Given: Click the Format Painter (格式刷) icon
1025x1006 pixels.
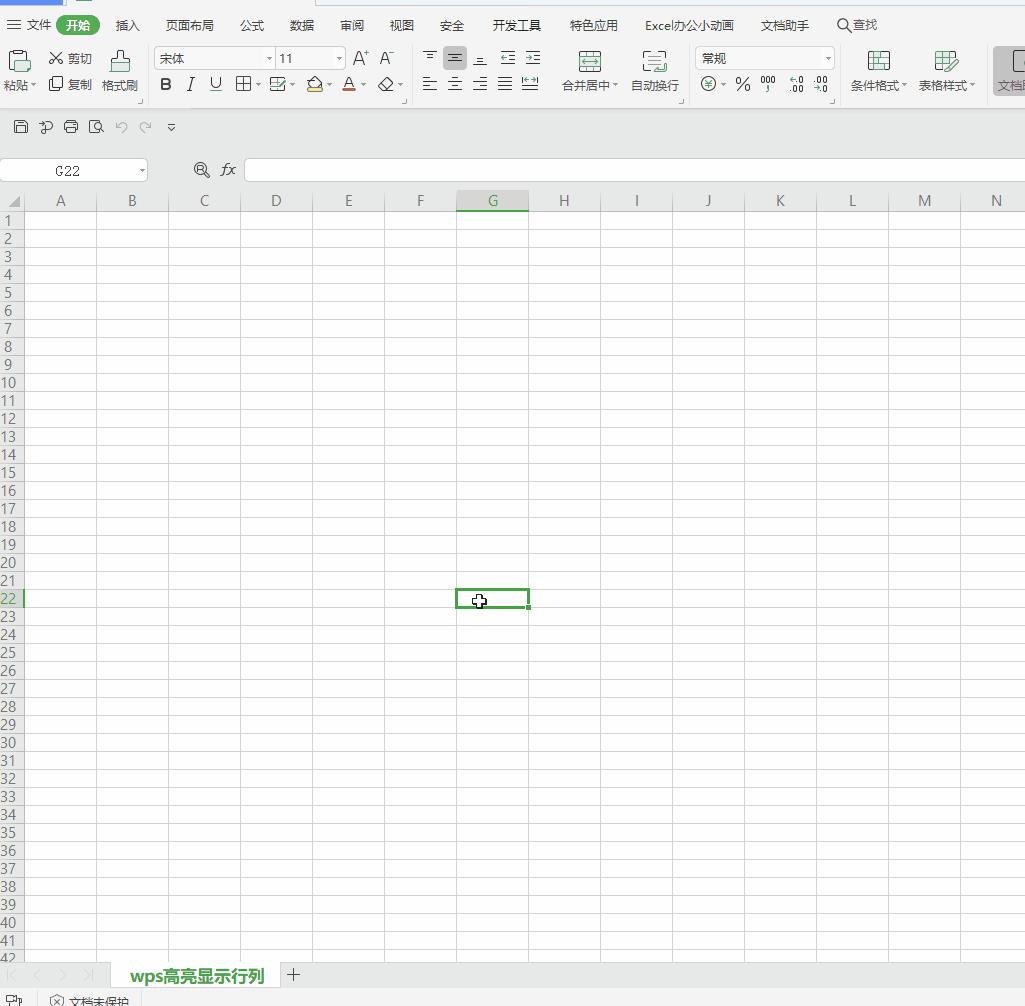Looking at the screenshot, I should click(120, 61).
